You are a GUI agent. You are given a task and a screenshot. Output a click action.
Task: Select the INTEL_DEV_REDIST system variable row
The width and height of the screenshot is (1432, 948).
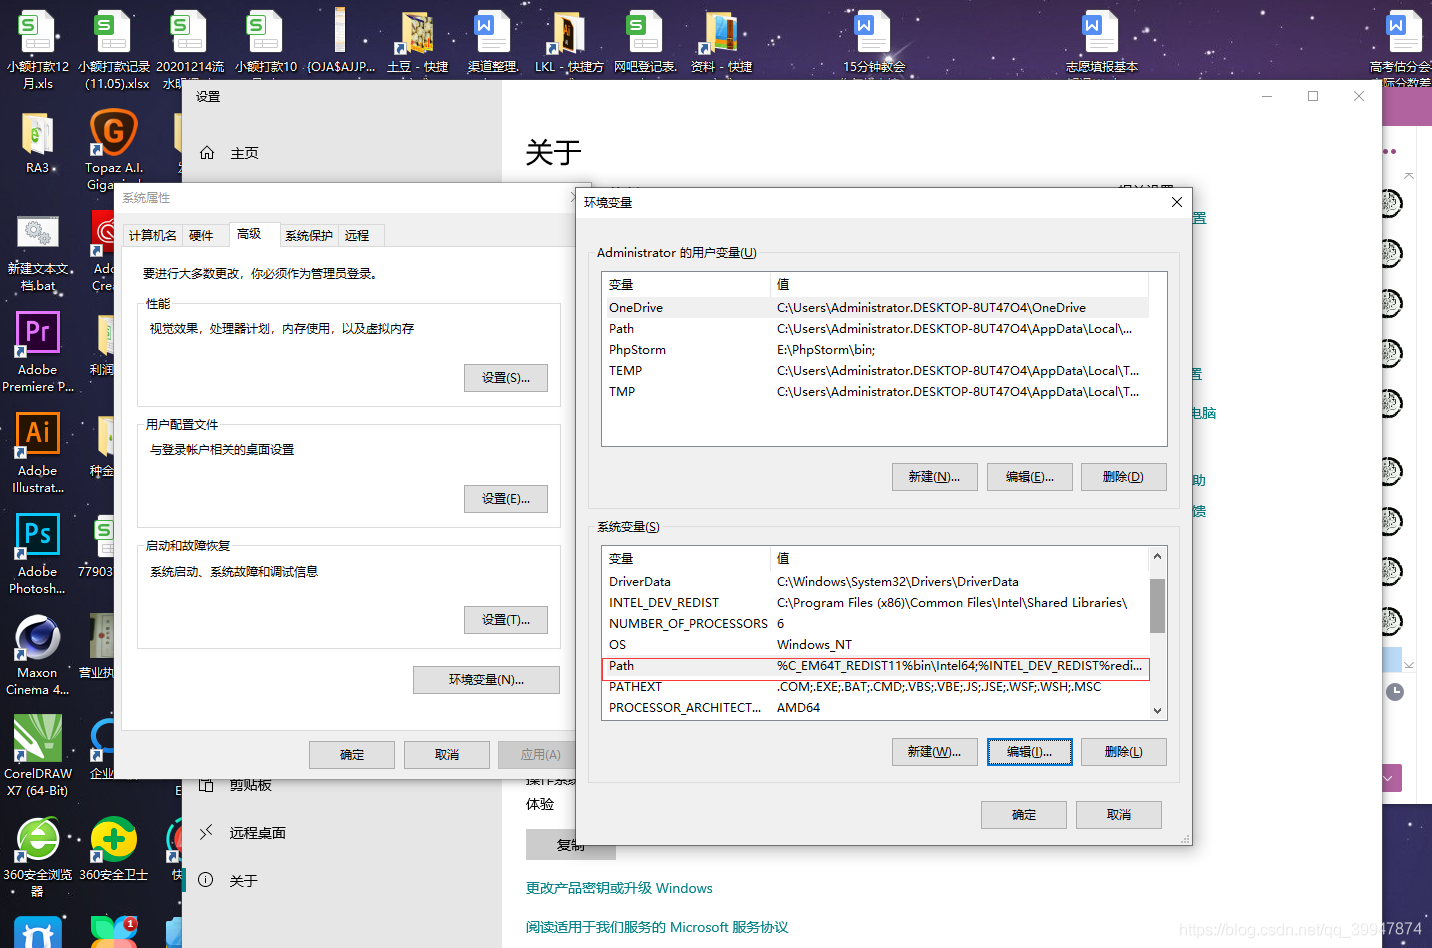pyautogui.click(x=876, y=603)
